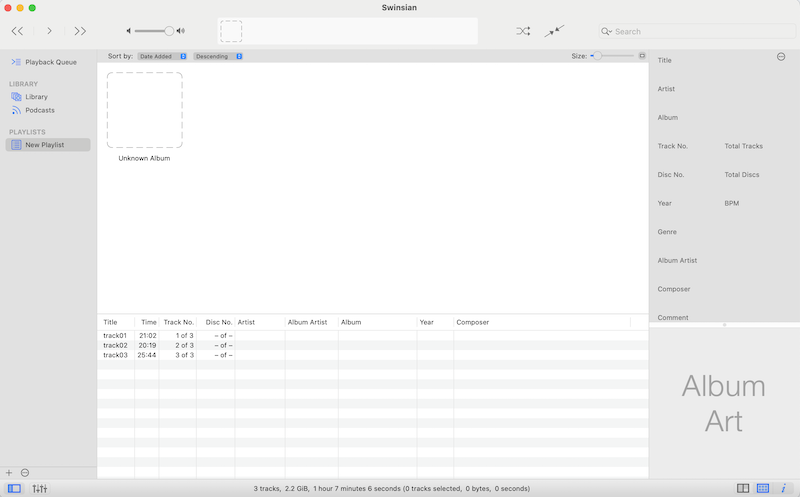Click the Title field in the inspector

pyautogui.click(x=665, y=60)
